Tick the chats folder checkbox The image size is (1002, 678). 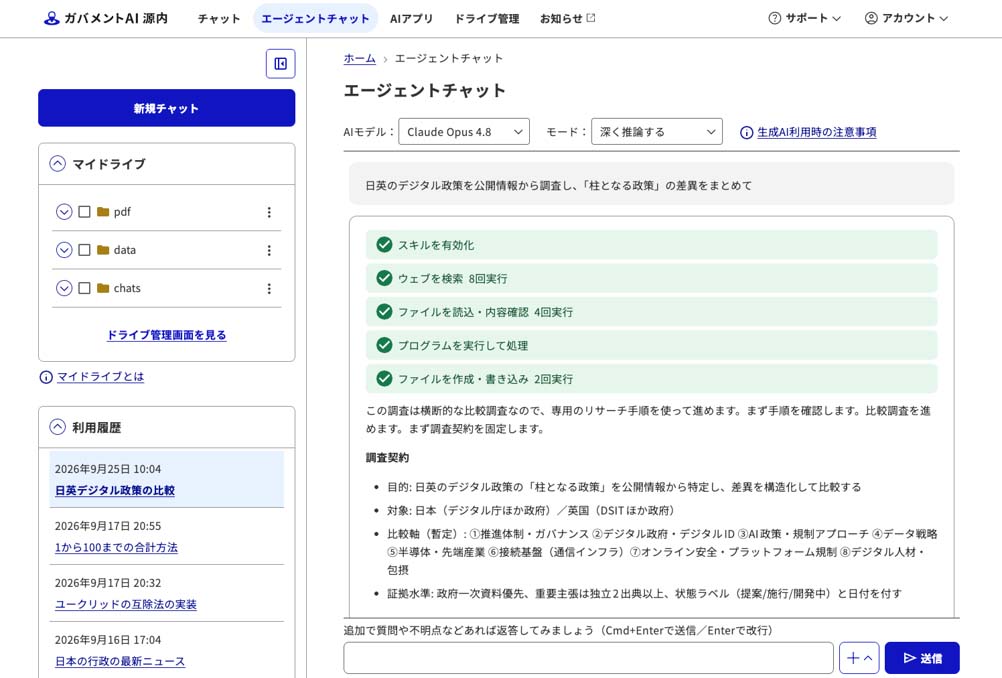[x=84, y=288]
